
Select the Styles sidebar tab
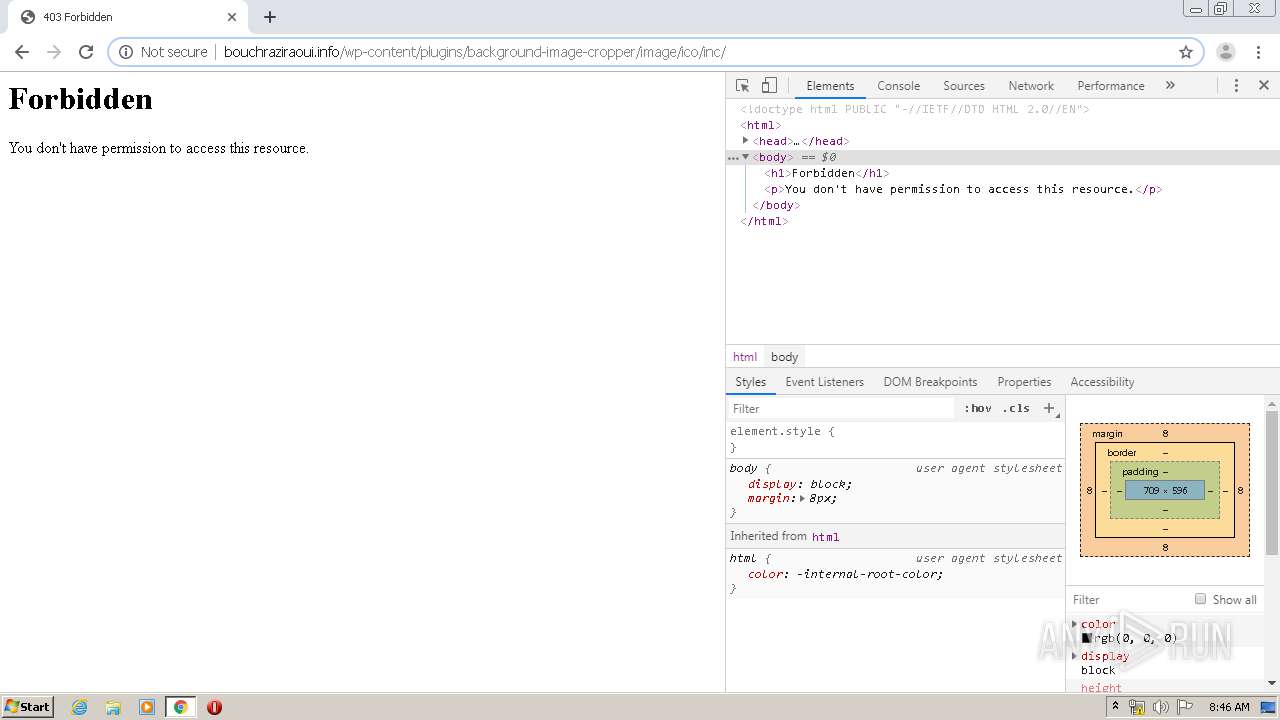(x=750, y=382)
